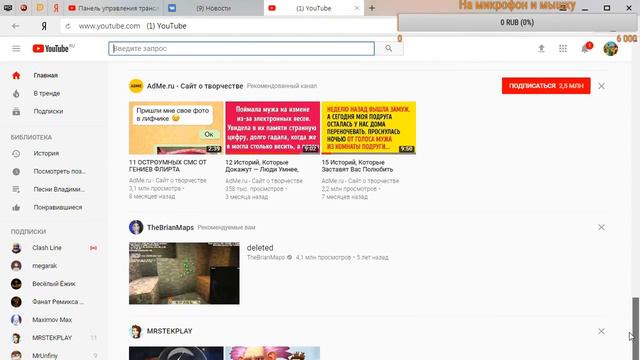The width and height of the screenshot is (640, 360).
Task: Switch to (9) Новости tab
Action: (x=213, y=8)
